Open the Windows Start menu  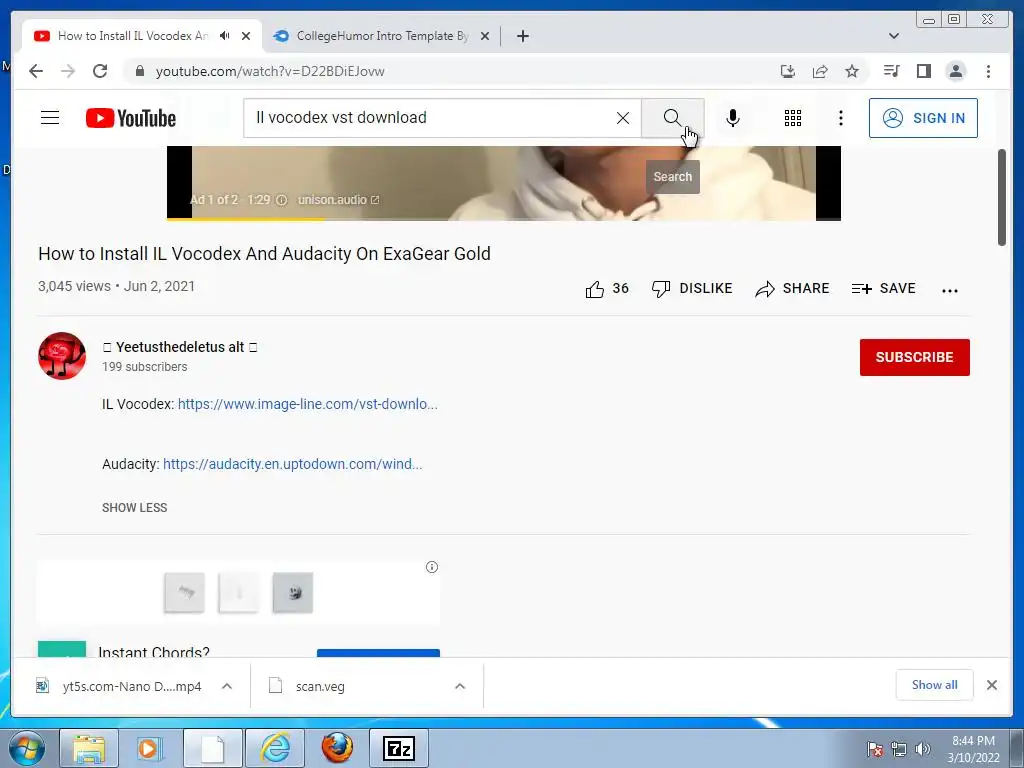point(27,748)
